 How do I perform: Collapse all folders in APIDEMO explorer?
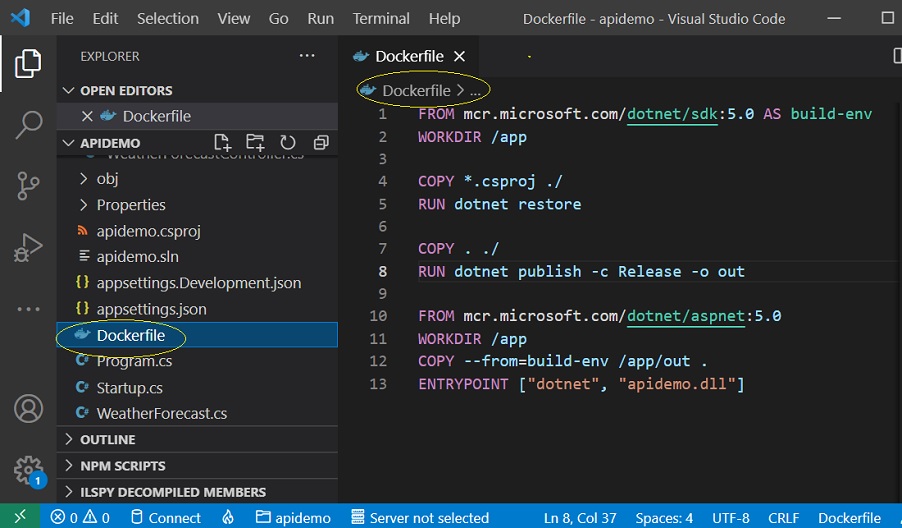[321, 142]
